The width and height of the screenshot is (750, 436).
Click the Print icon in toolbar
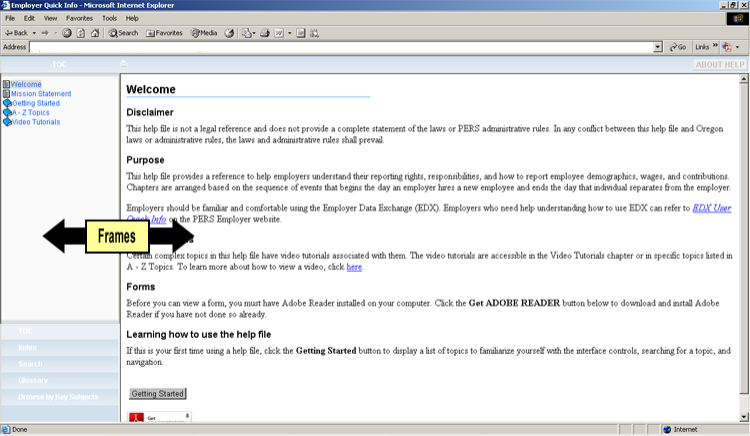click(x=262, y=33)
